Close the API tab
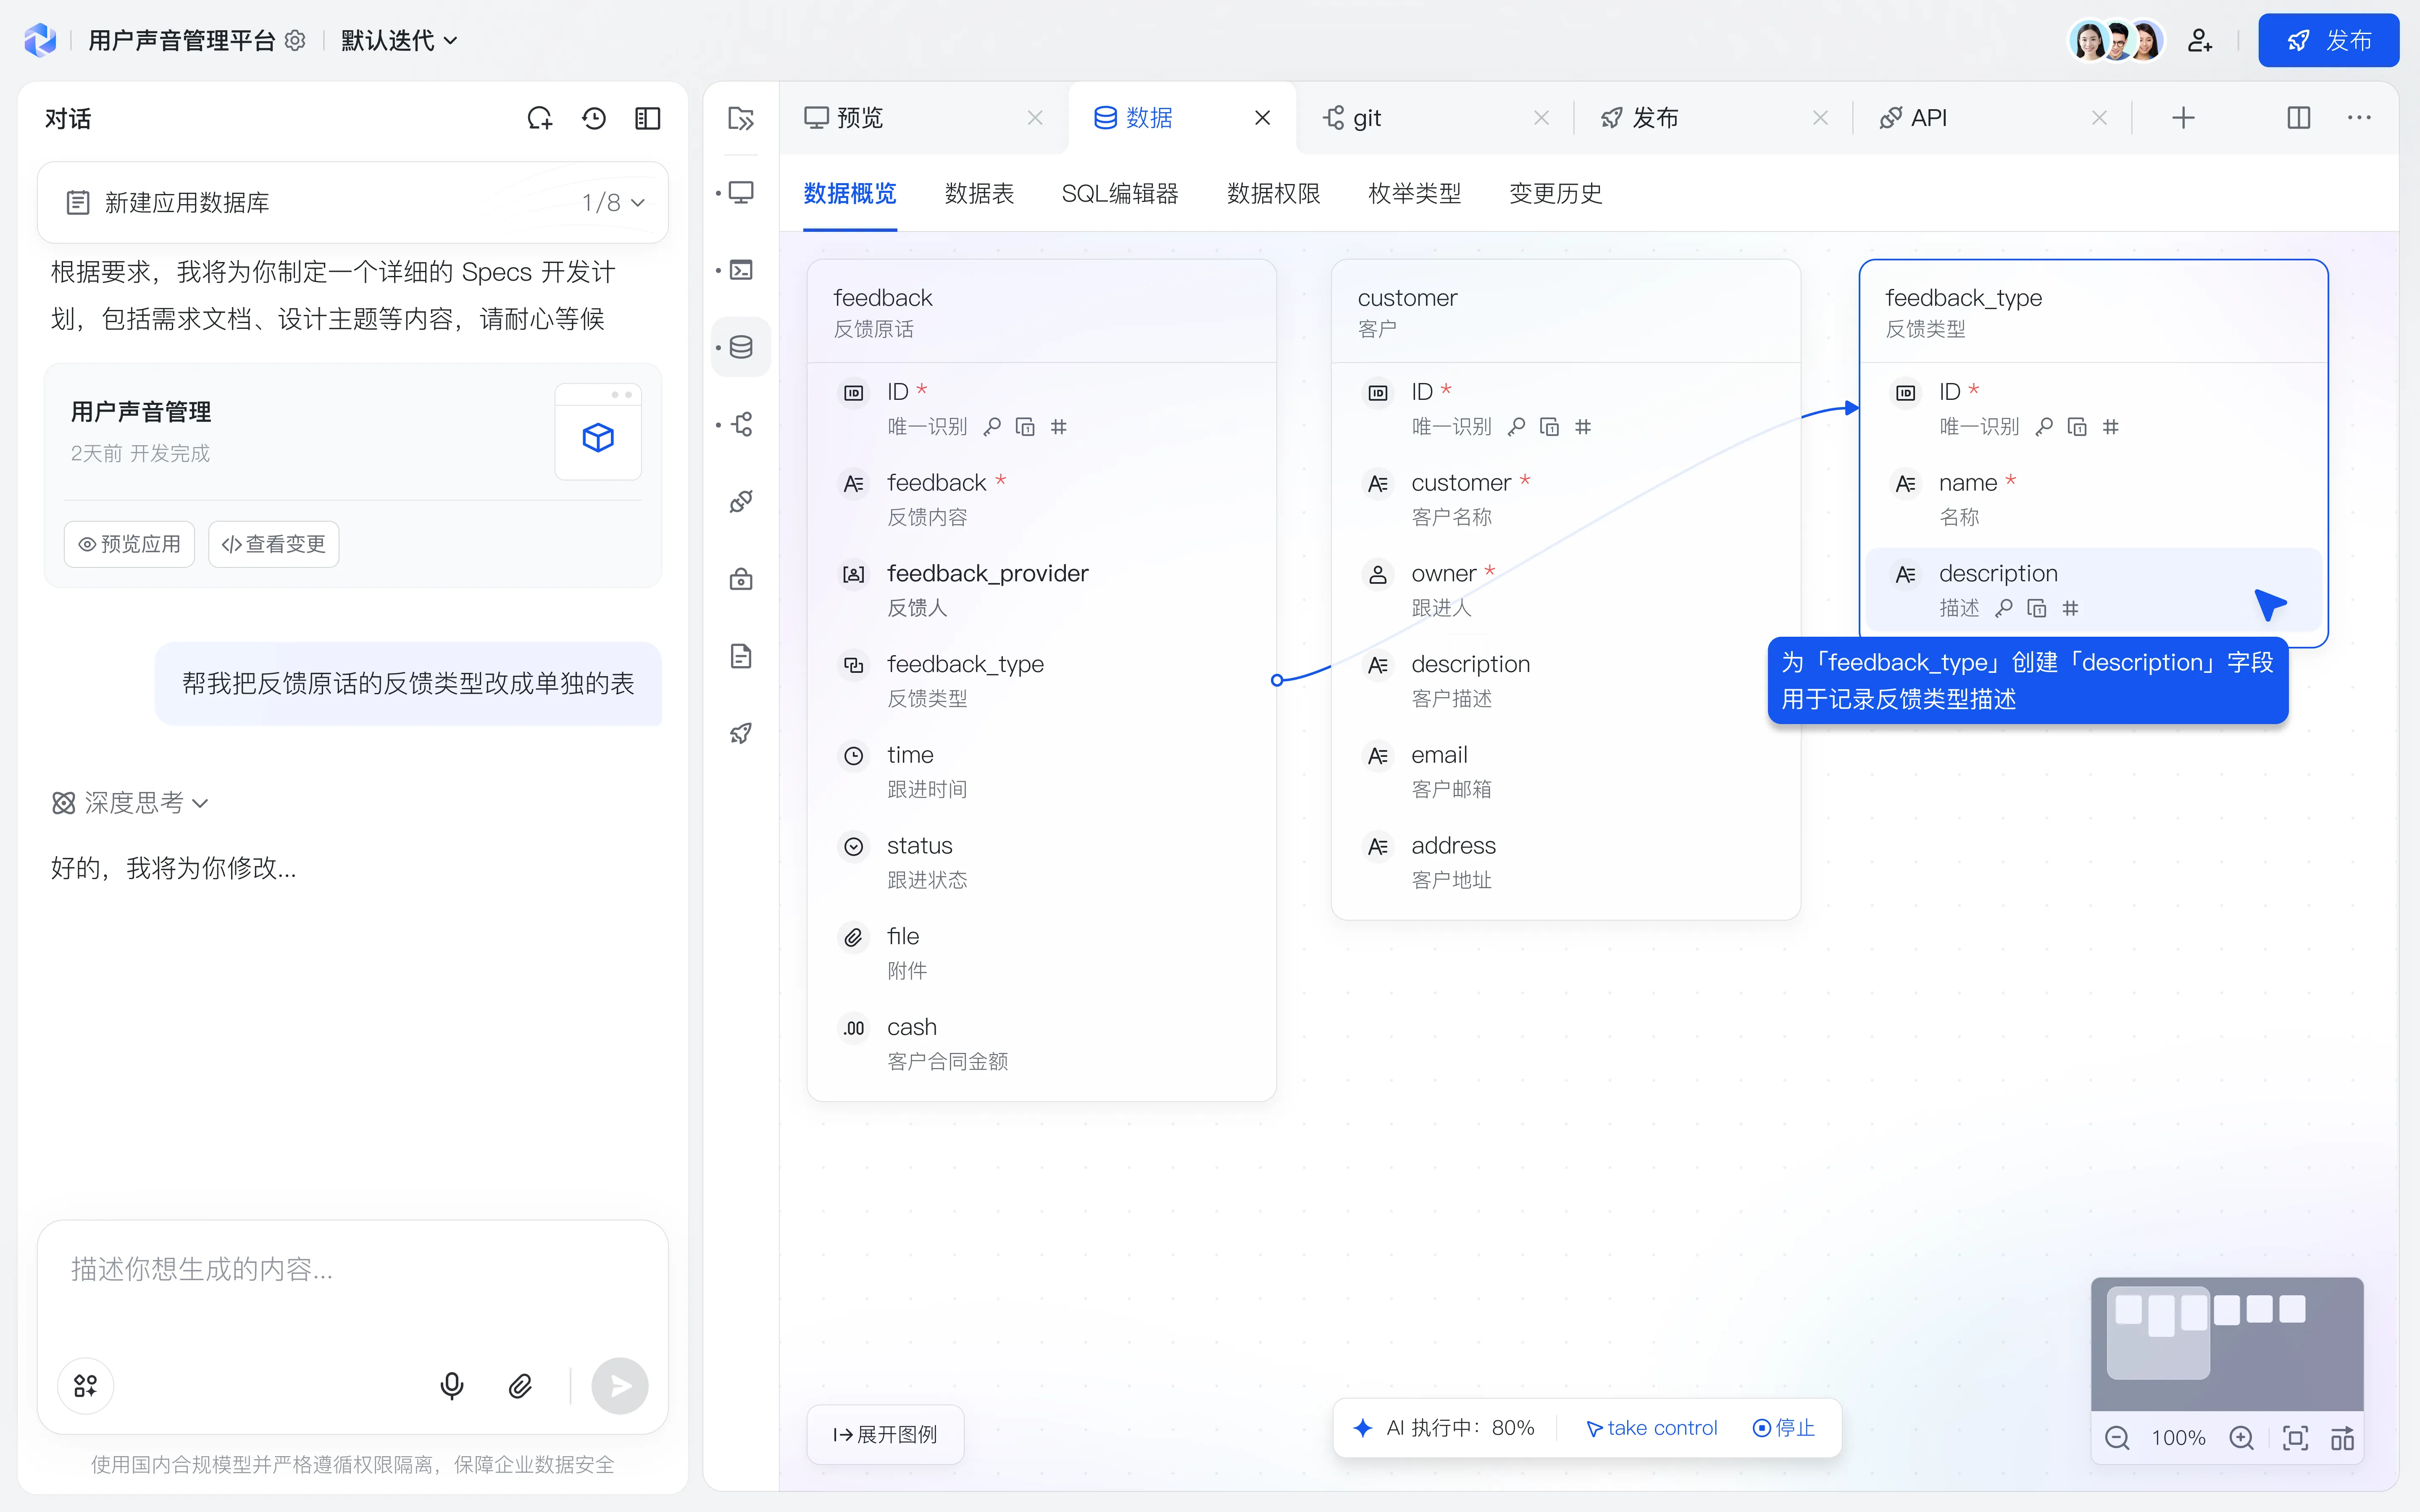2420x1512 pixels. 2099,118
